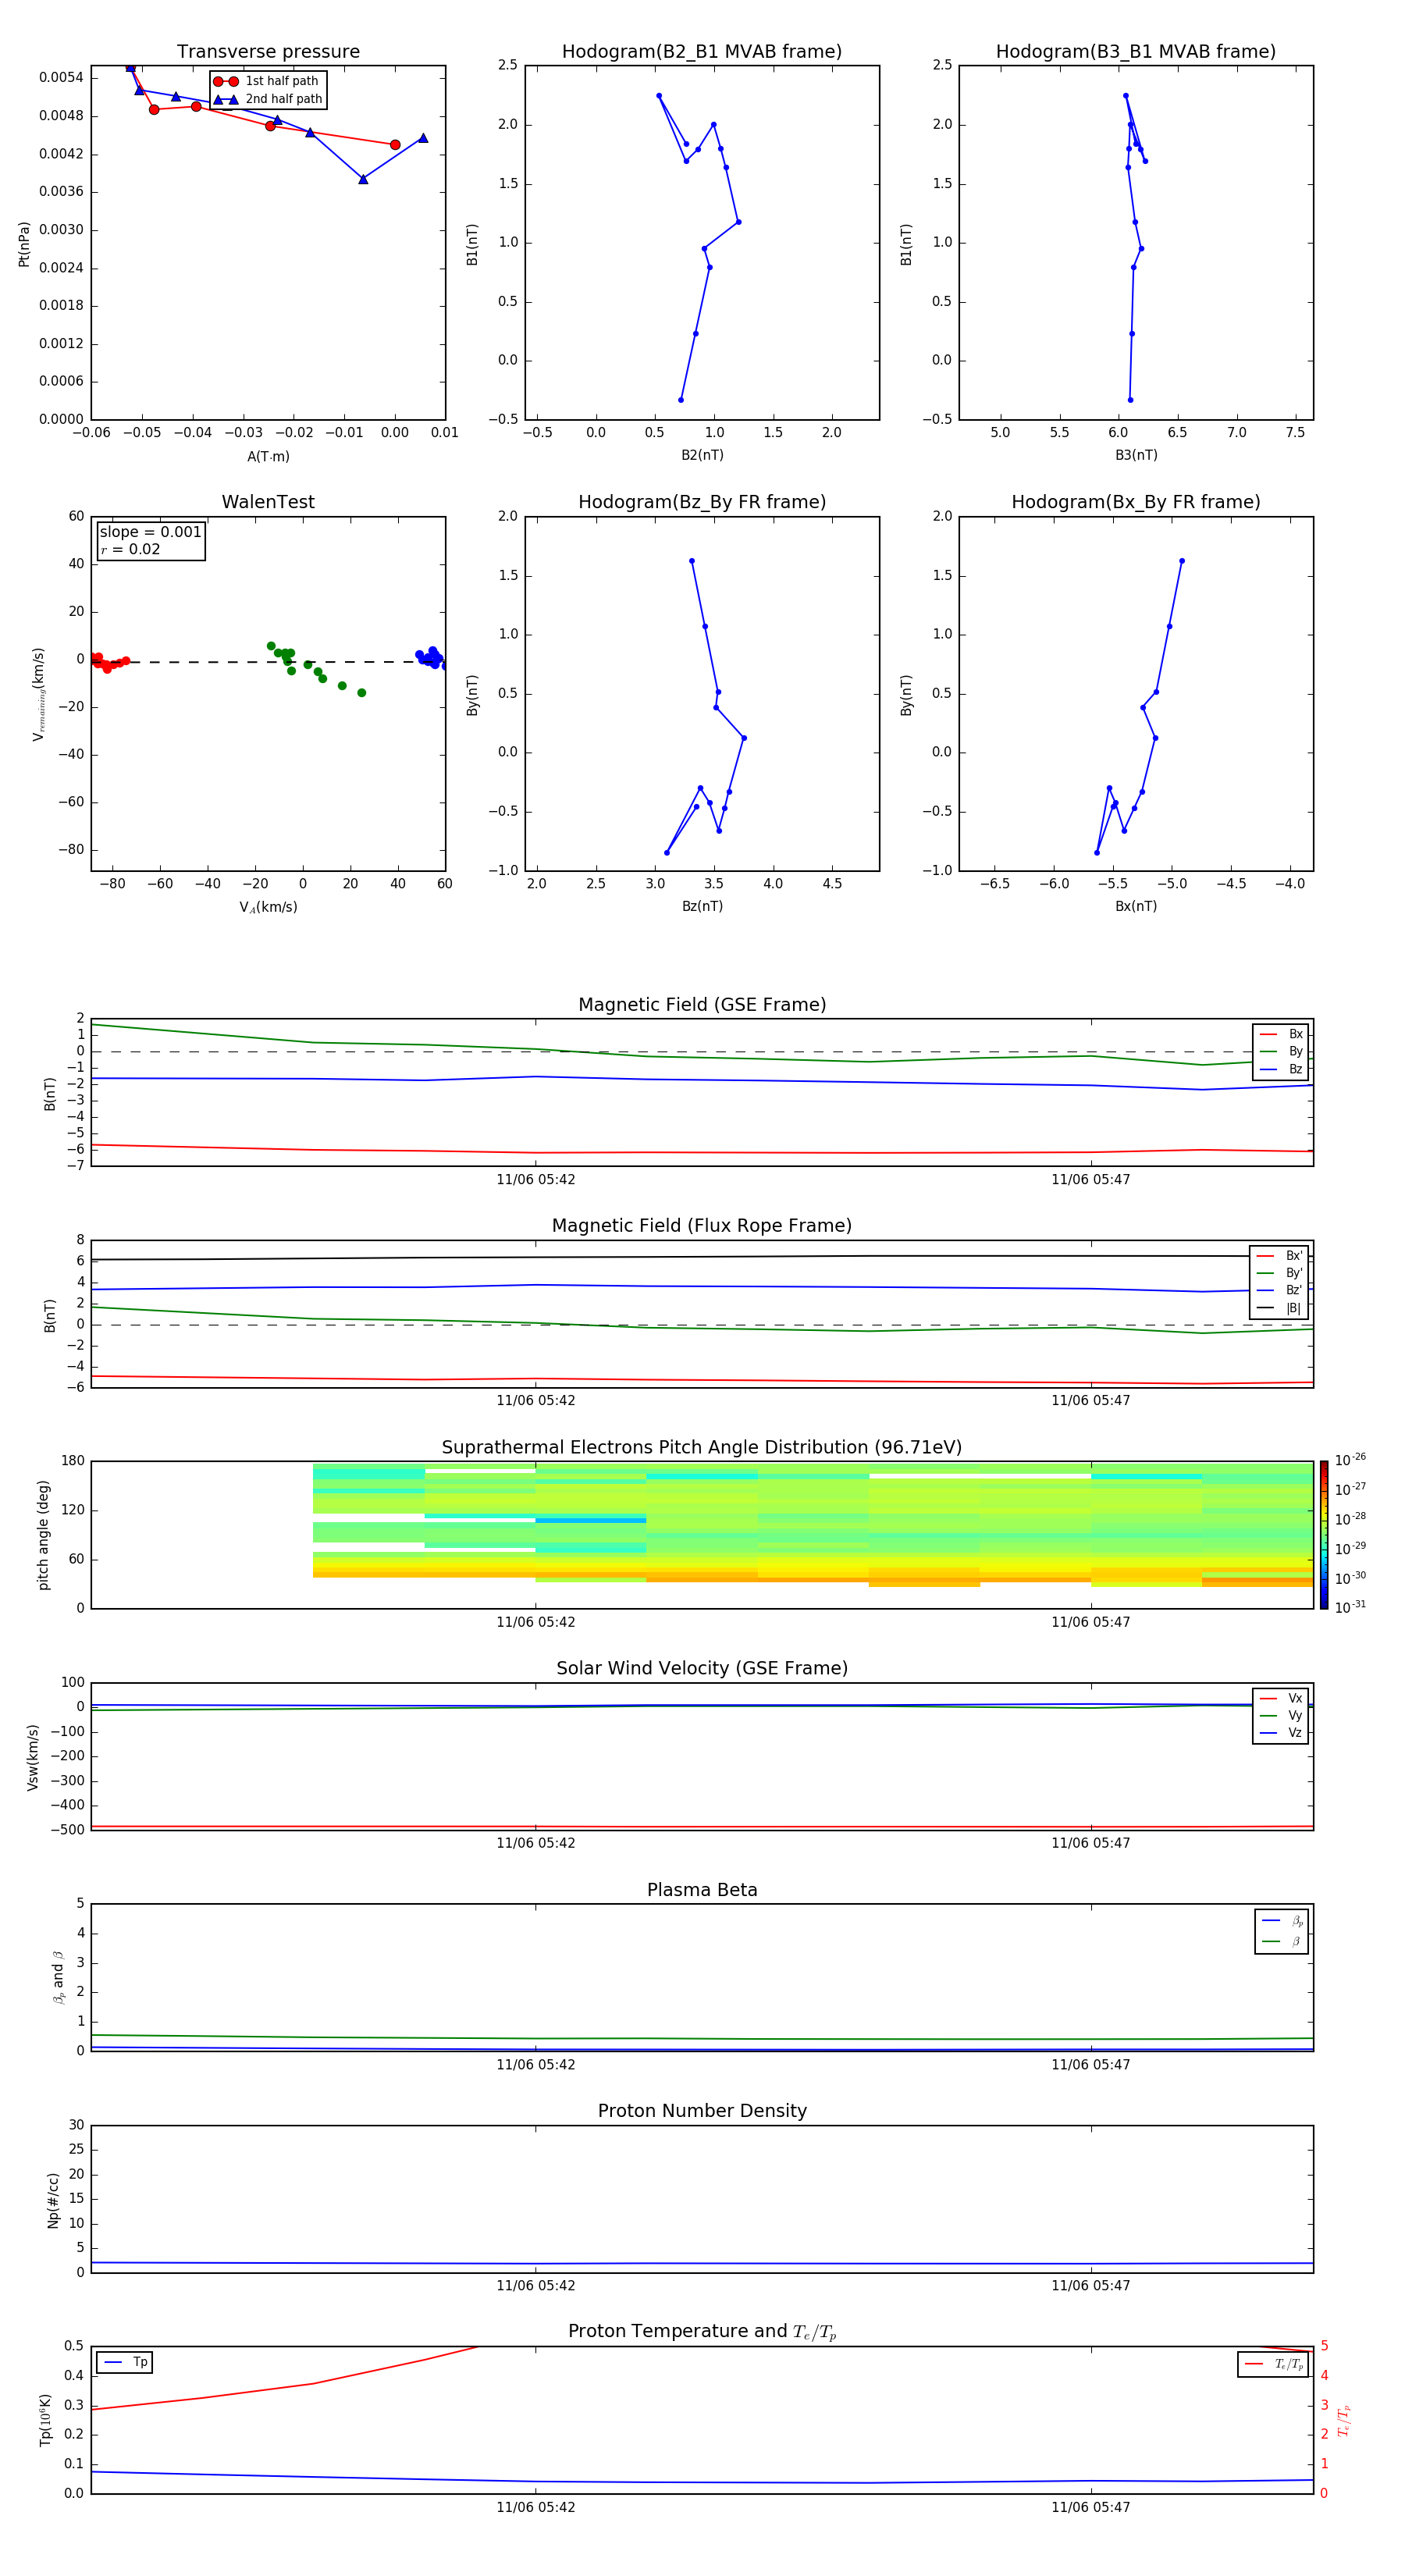Viewport: 1405px width, 2576px height.
Task: Click the "pitch angle (deg)" y-axis label
Action: pyautogui.click(x=43, y=1535)
